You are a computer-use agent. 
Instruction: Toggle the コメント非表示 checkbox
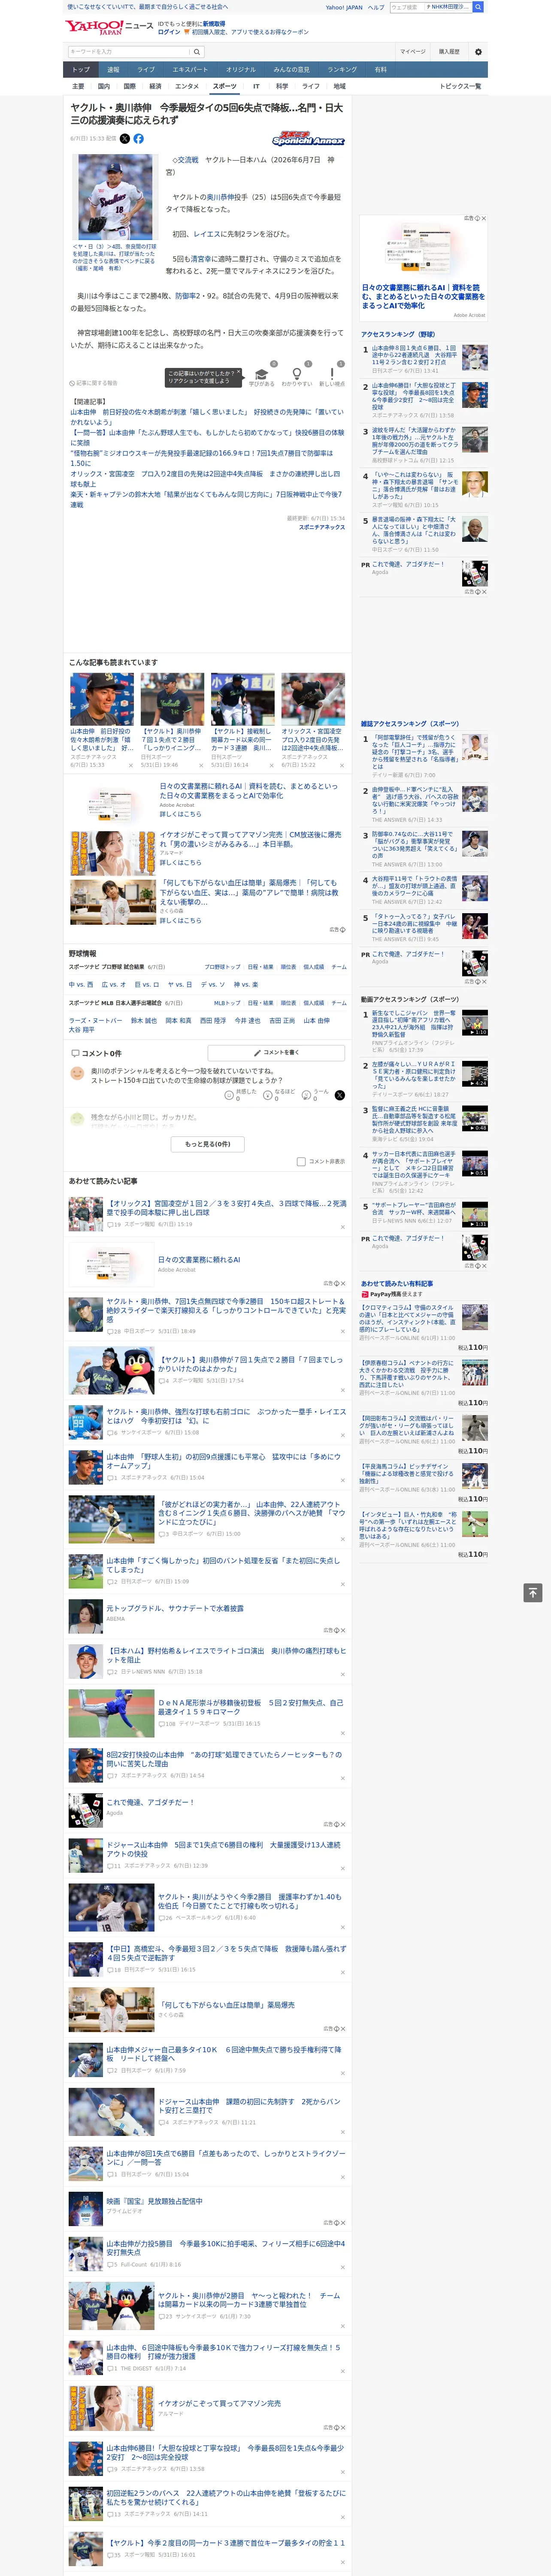click(301, 1162)
